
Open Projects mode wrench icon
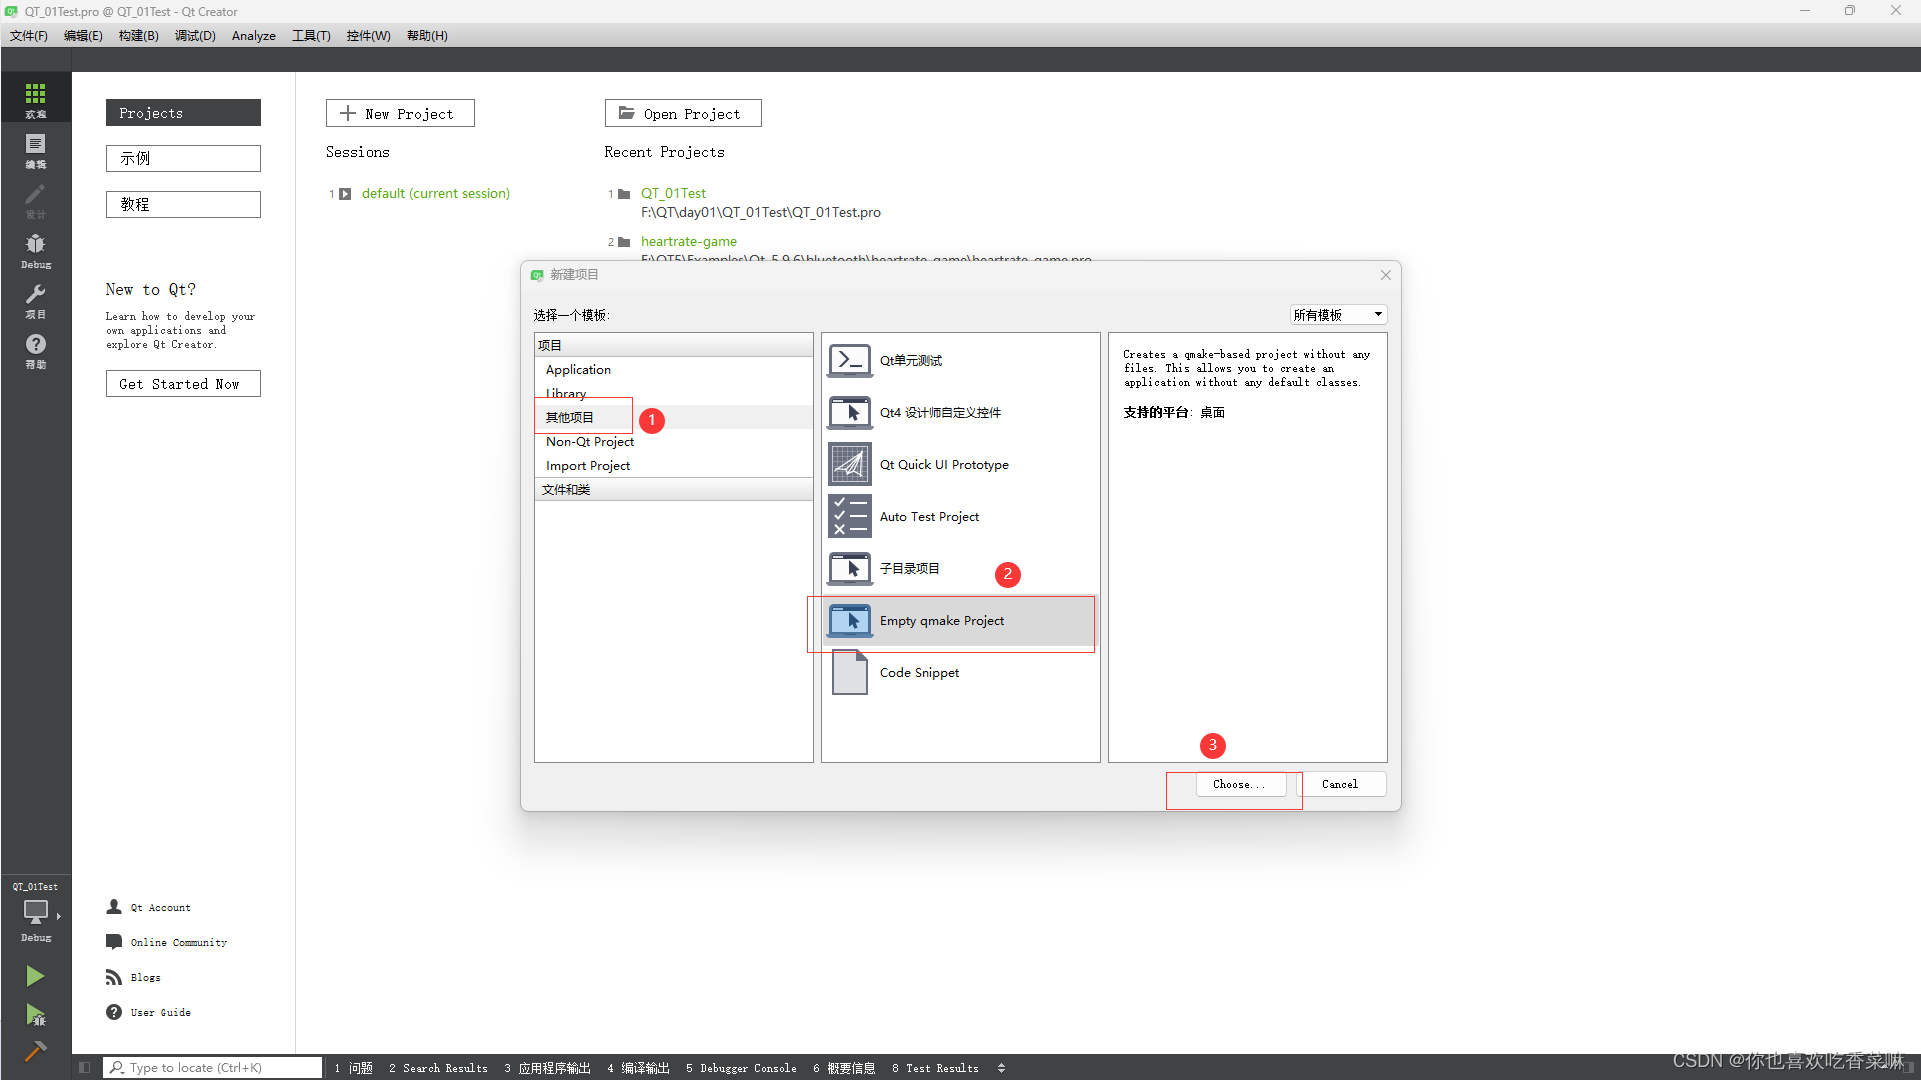point(35,299)
